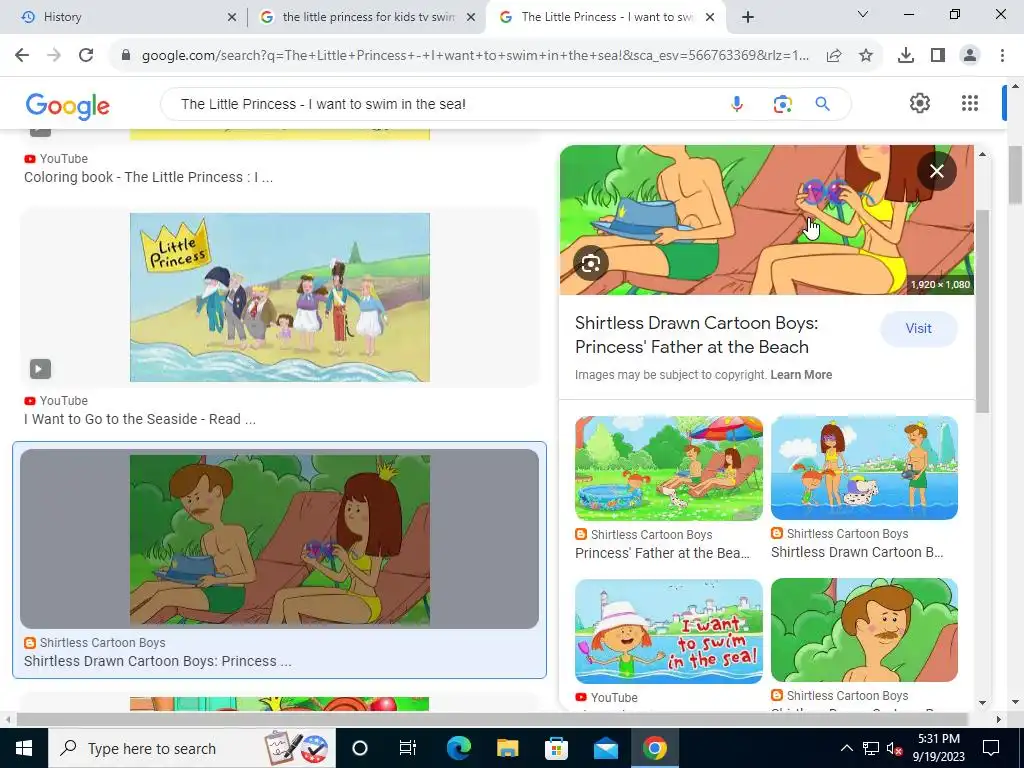Viewport: 1024px width, 768px height.
Task: Start voice search with the microphone icon
Action: tap(737, 104)
